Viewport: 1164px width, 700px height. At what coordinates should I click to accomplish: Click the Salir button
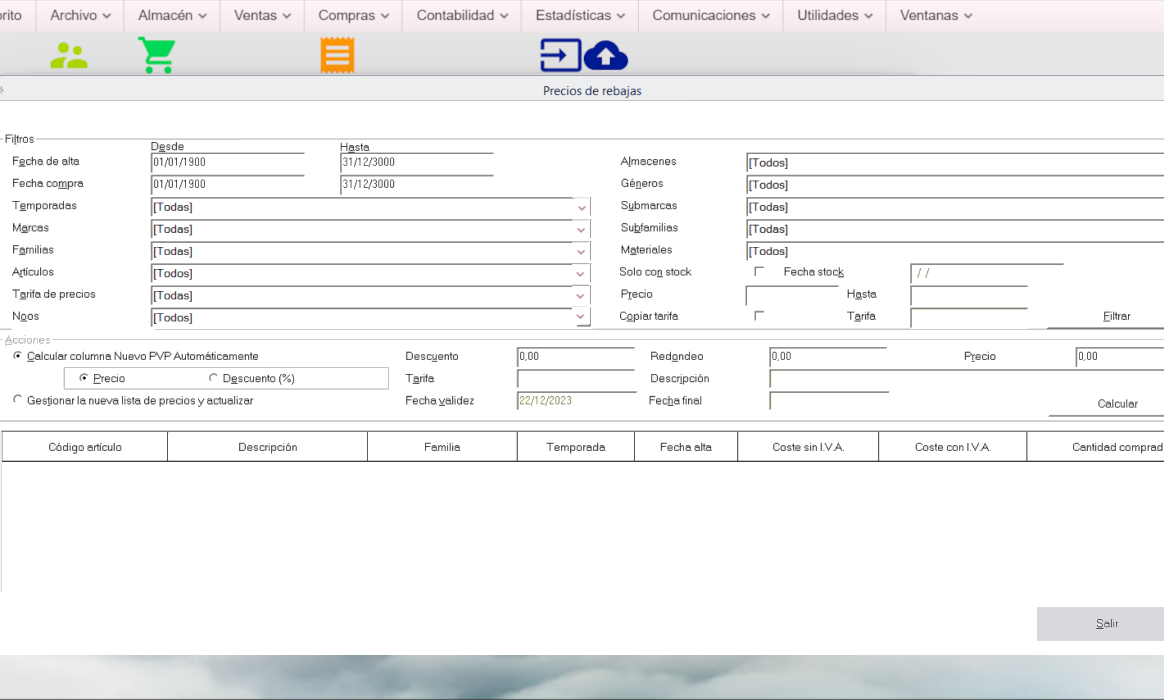pyautogui.click(x=1106, y=623)
